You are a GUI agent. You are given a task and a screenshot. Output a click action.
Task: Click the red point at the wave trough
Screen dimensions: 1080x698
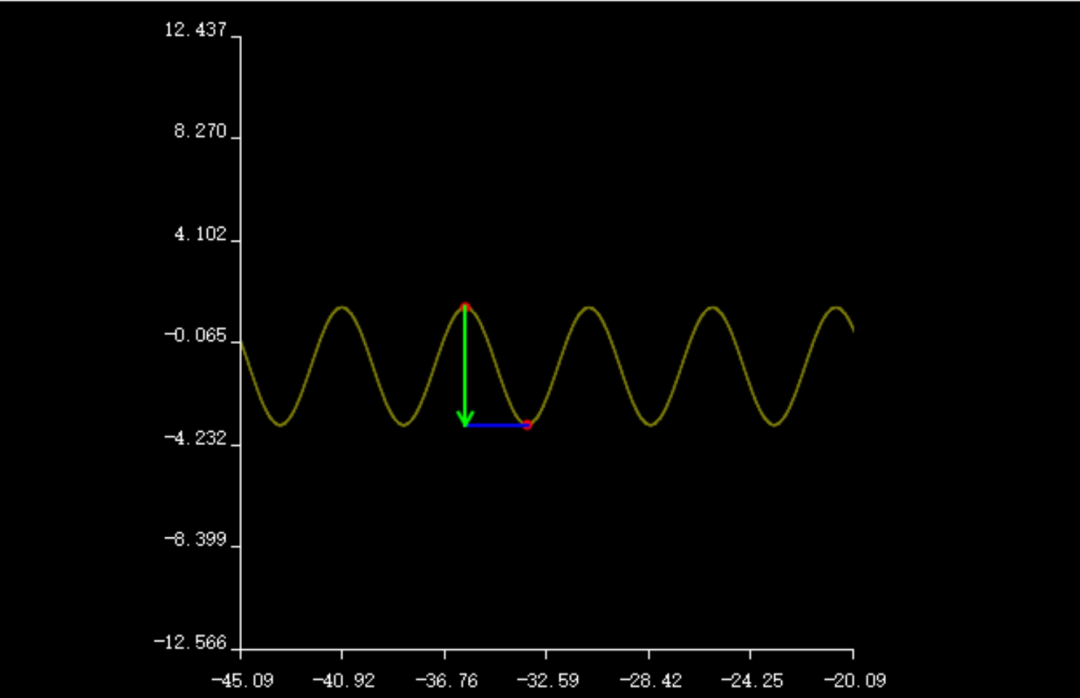[527, 425]
